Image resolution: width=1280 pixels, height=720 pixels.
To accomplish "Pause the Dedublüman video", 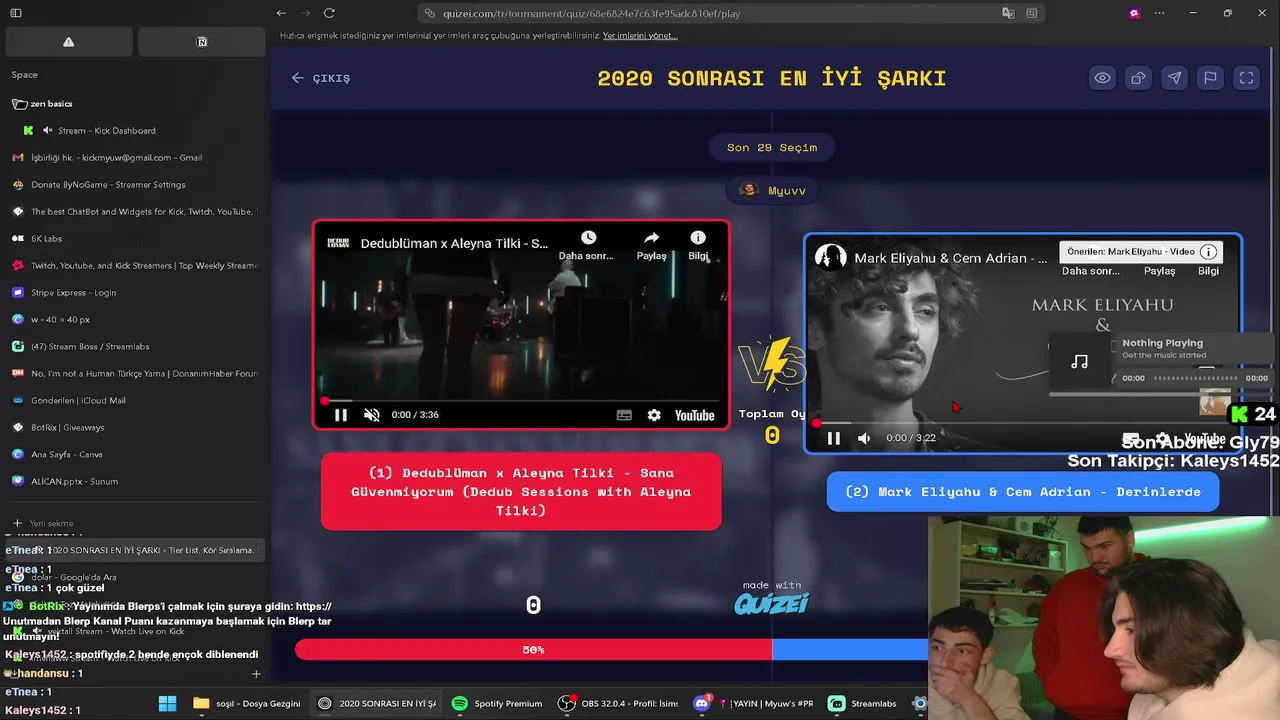I will coord(340,415).
